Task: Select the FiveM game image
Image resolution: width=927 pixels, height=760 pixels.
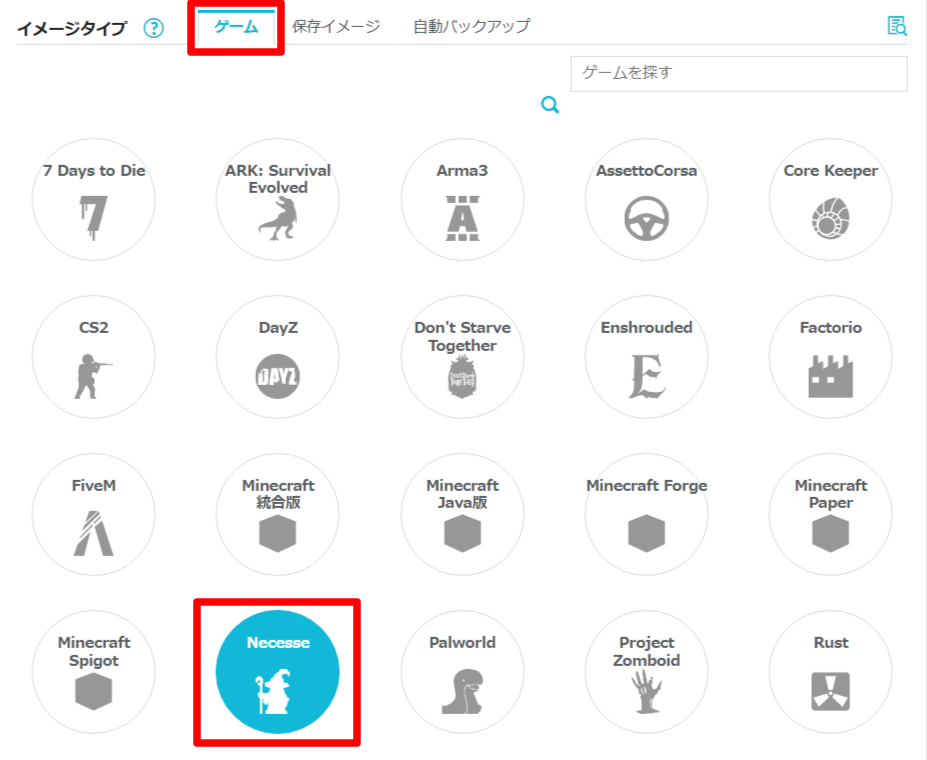Action: click(93, 514)
